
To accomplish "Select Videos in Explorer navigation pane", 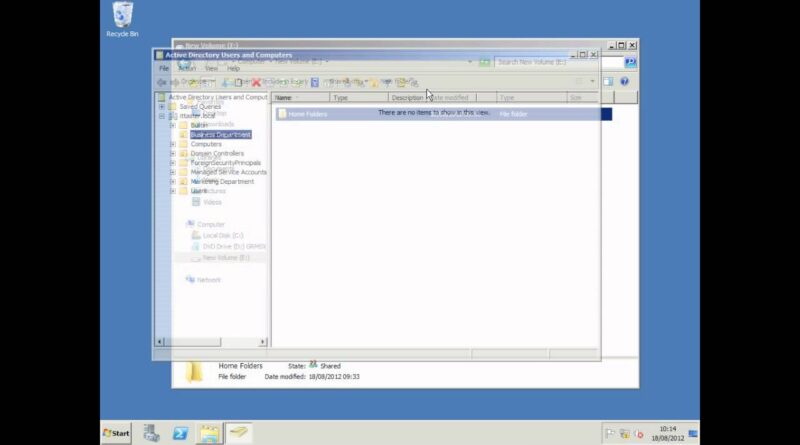I will tap(207, 202).
